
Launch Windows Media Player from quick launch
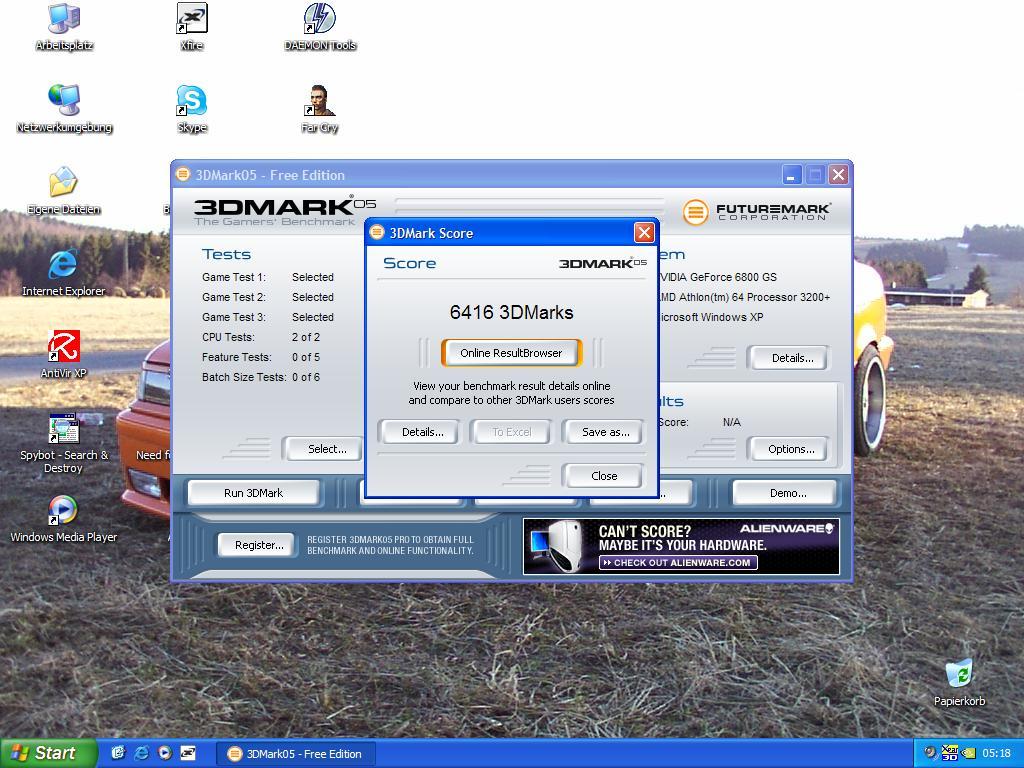(x=165, y=754)
